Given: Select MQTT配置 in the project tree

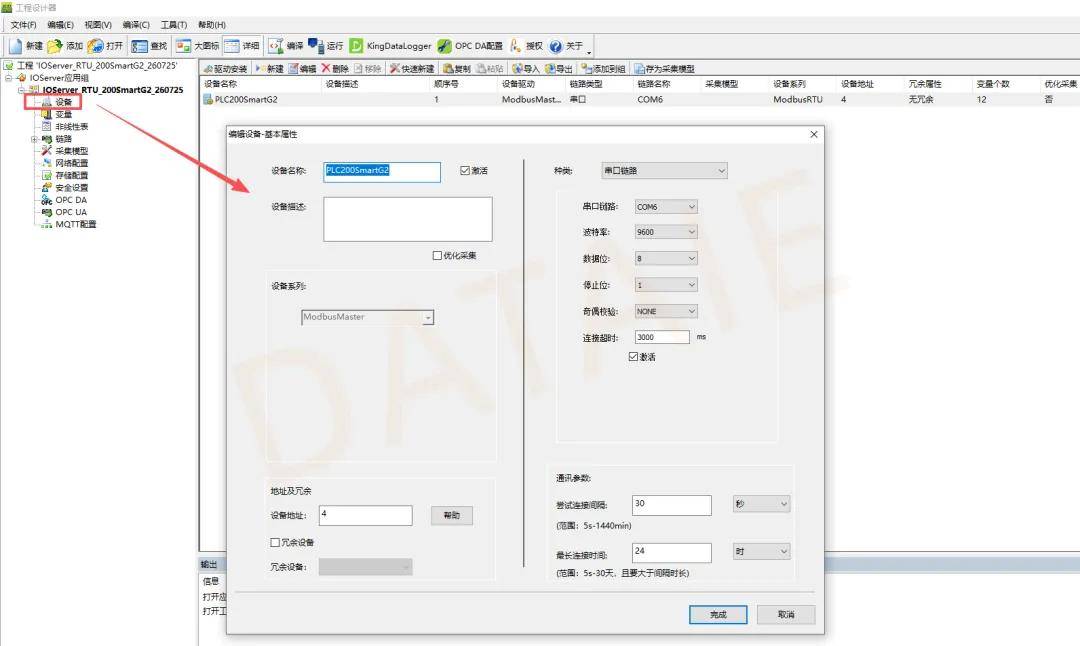Looking at the screenshot, I should click(76, 225).
